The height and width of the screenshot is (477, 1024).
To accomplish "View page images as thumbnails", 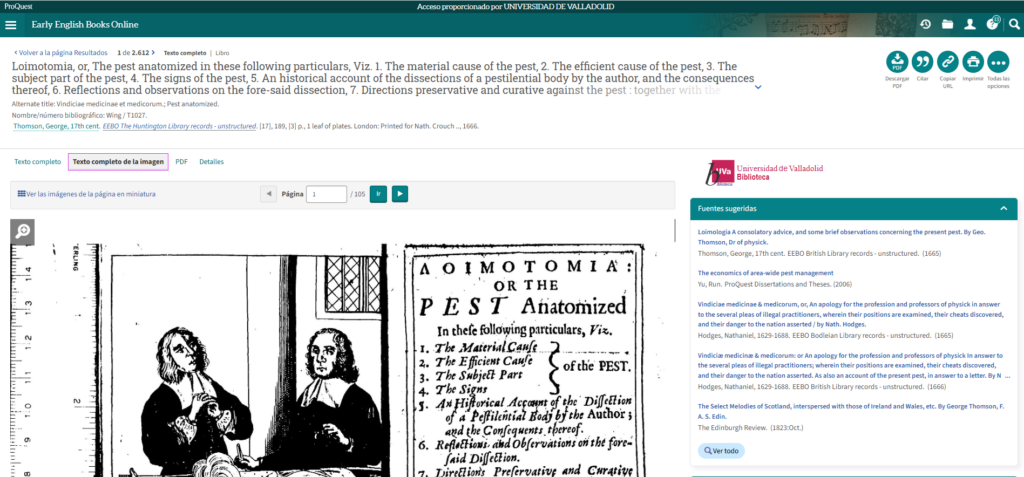I will (87, 194).
